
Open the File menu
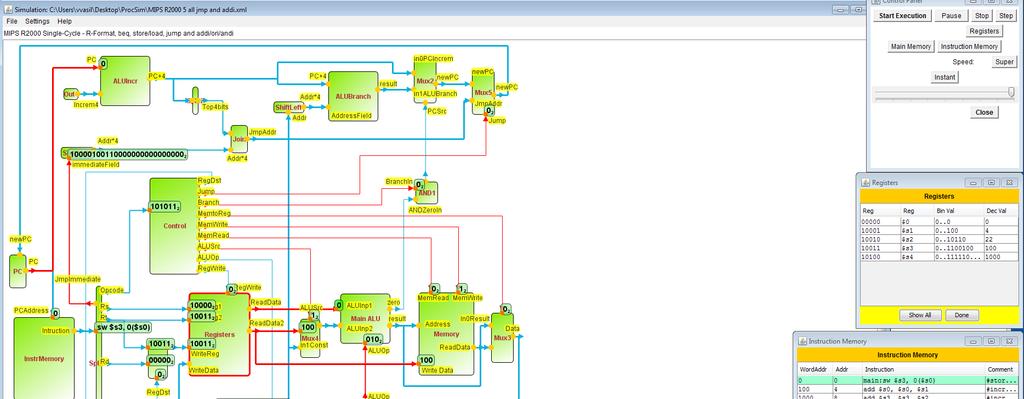coord(12,21)
